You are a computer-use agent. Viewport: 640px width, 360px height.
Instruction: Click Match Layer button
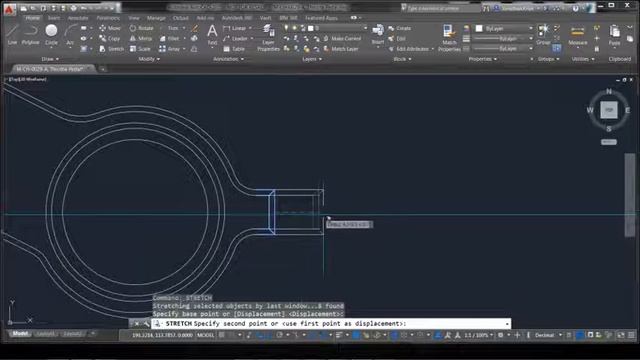(341, 49)
